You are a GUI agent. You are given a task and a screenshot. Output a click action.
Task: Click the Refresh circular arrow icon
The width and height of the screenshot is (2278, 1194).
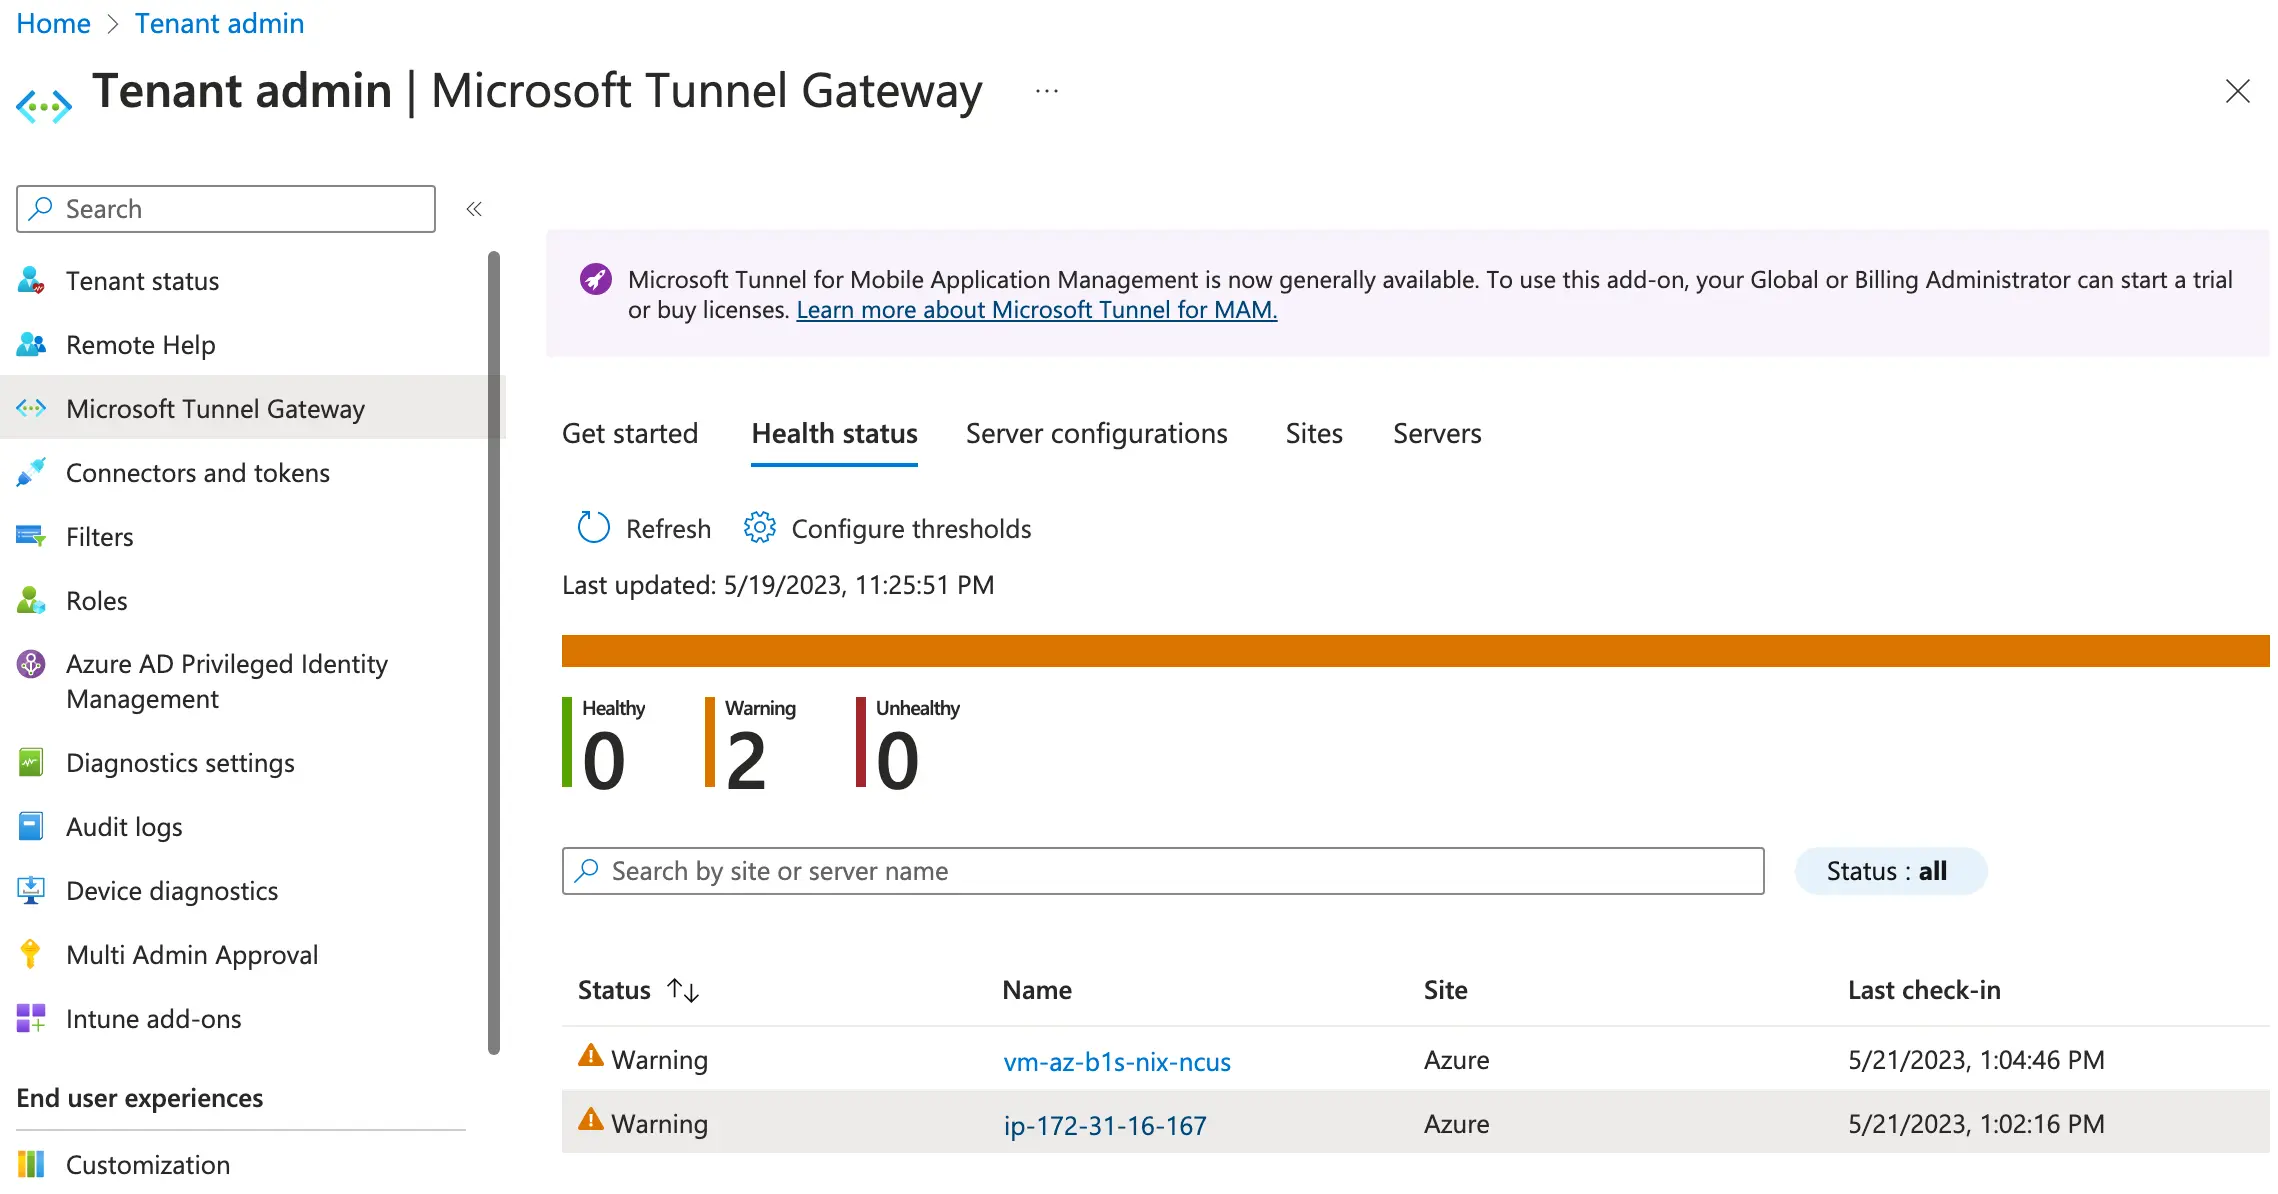593,528
